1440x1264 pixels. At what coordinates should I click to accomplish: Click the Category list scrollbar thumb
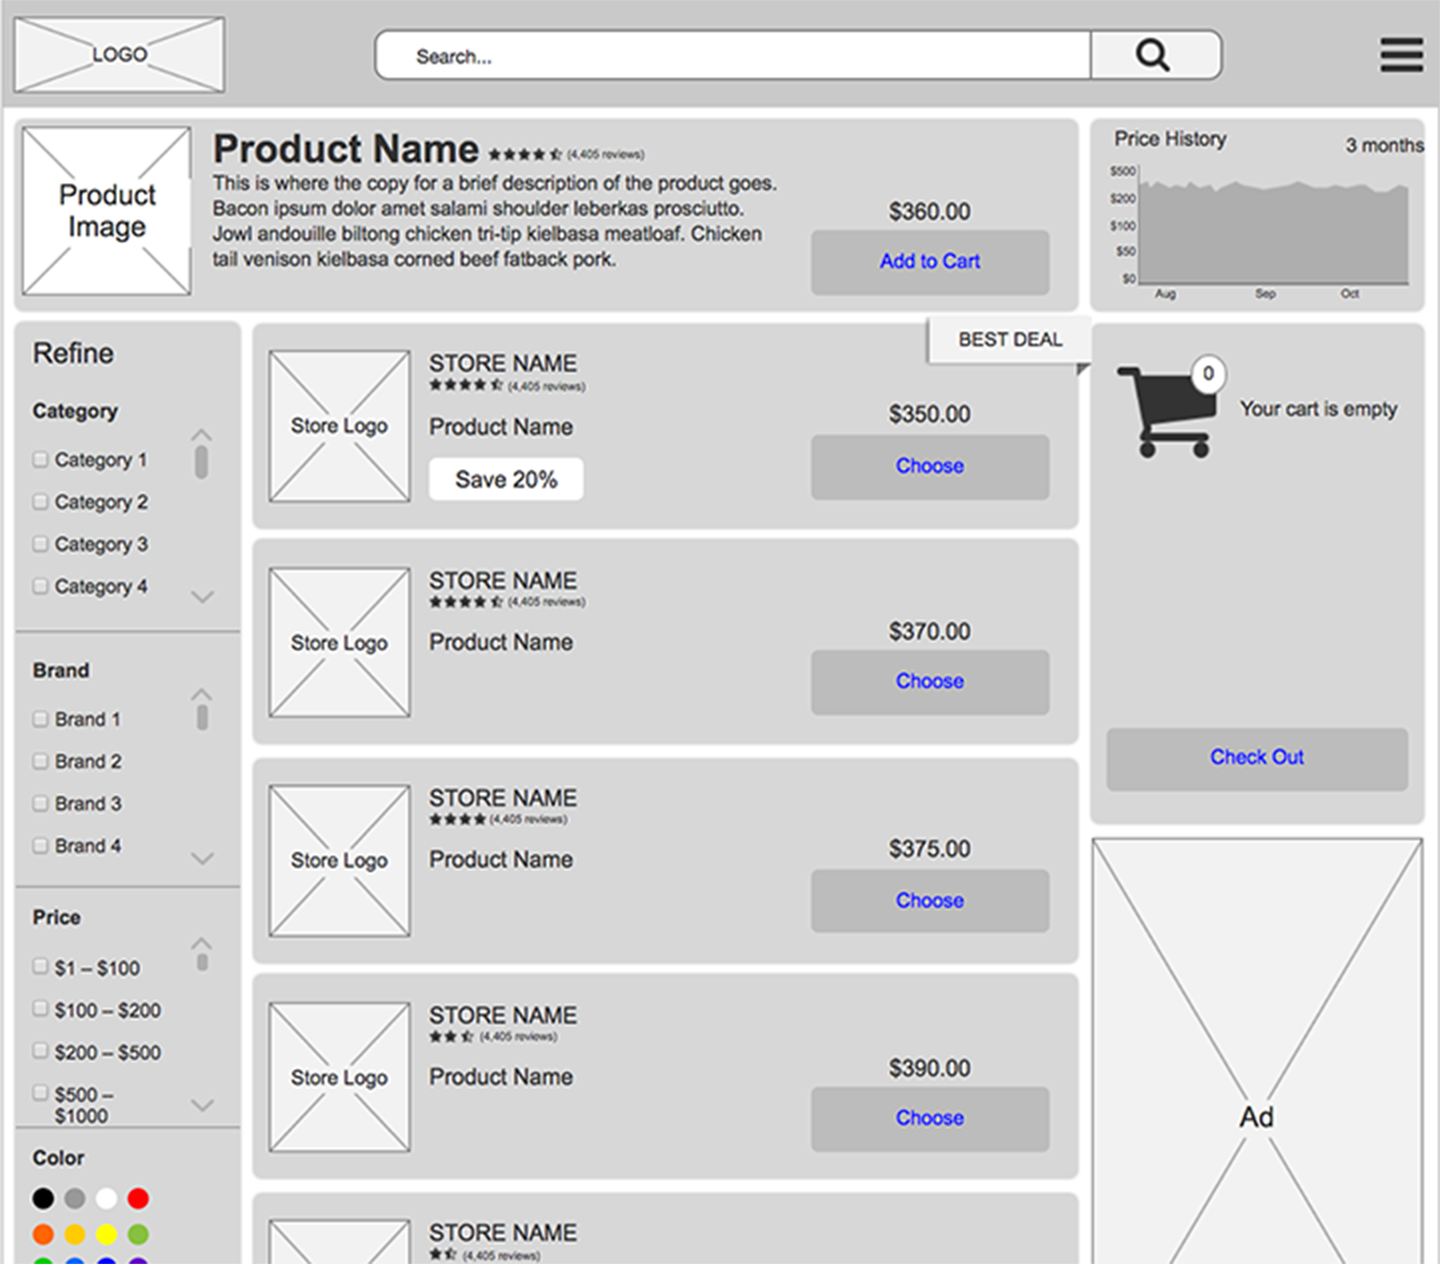[x=202, y=462]
